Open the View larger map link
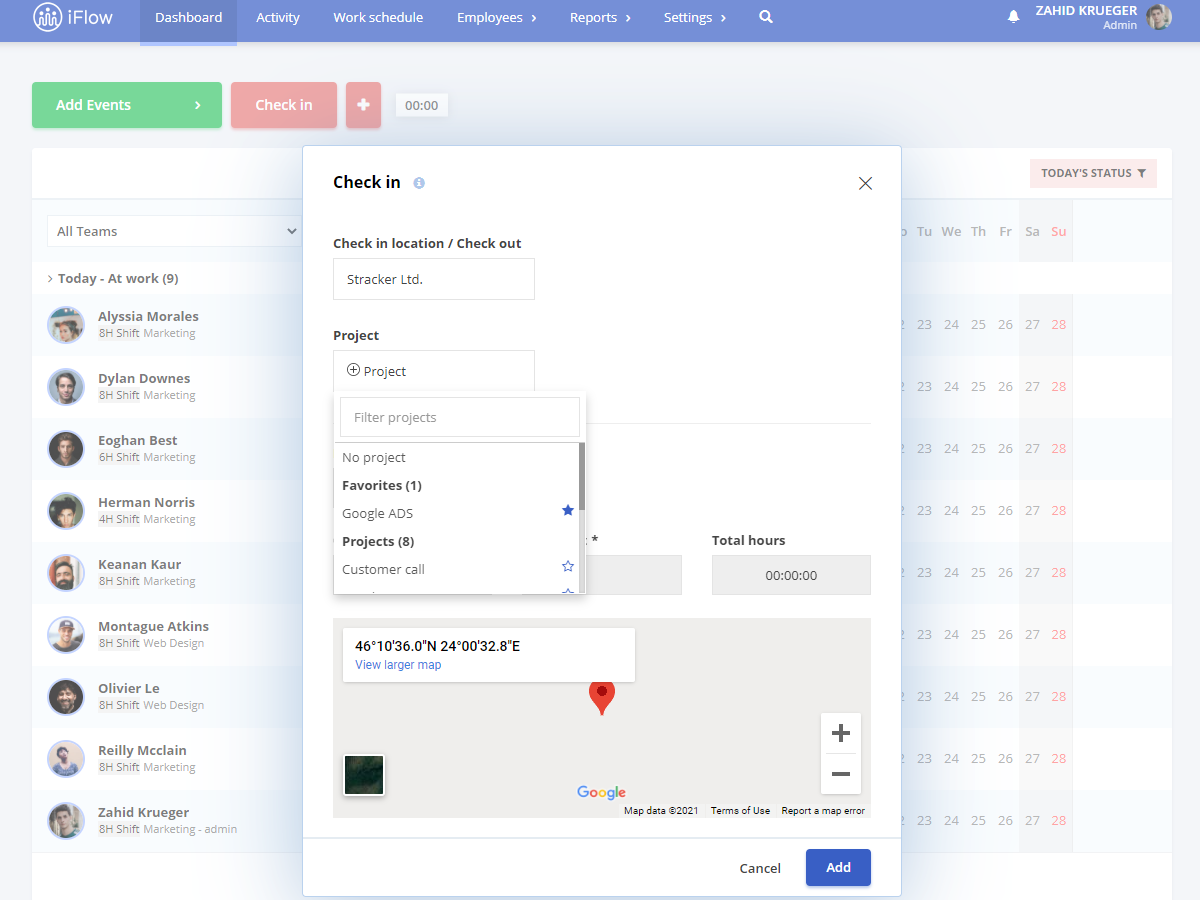 tap(398, 665)
